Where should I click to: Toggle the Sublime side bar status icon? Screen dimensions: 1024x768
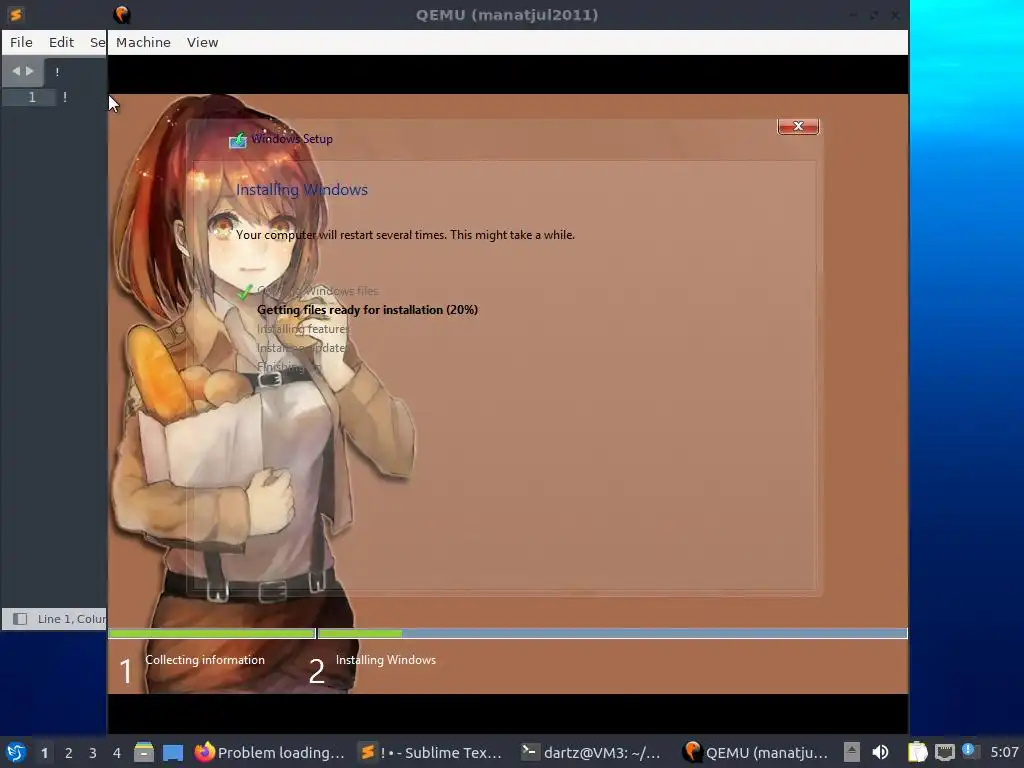click(x=20, y=618)
